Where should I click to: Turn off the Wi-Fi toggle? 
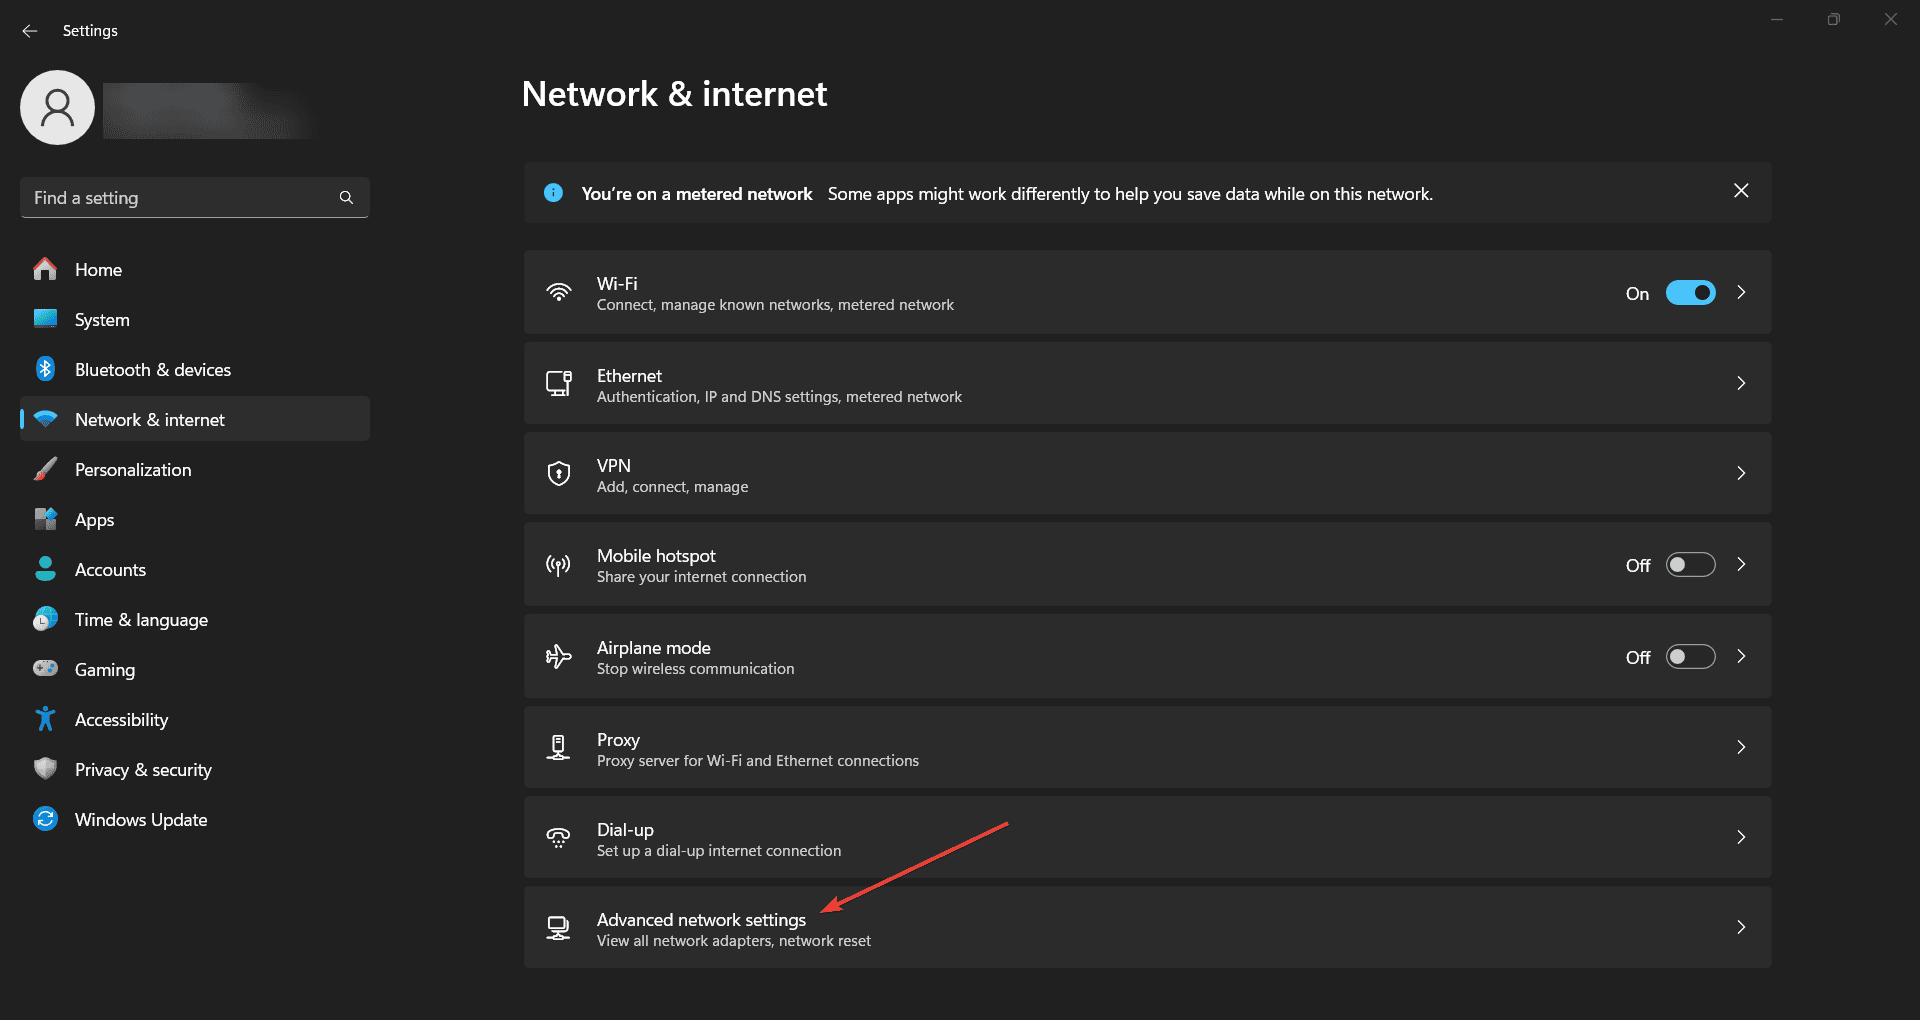pyautogui.click(x=1690, y=293)
